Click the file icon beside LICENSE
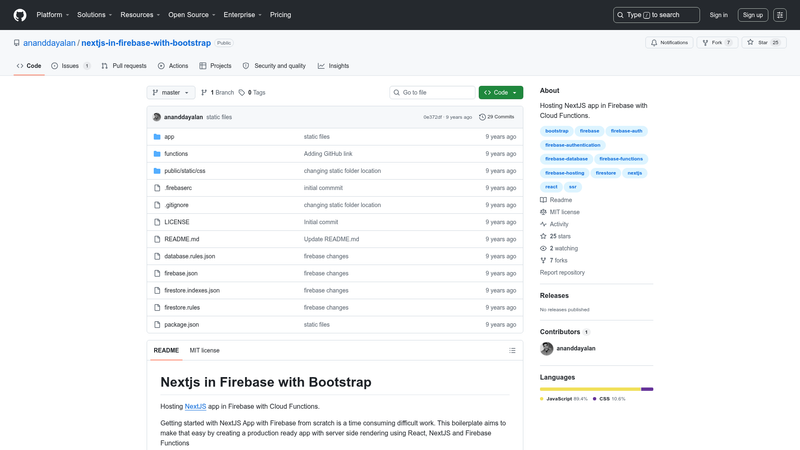 pos(157,222)
